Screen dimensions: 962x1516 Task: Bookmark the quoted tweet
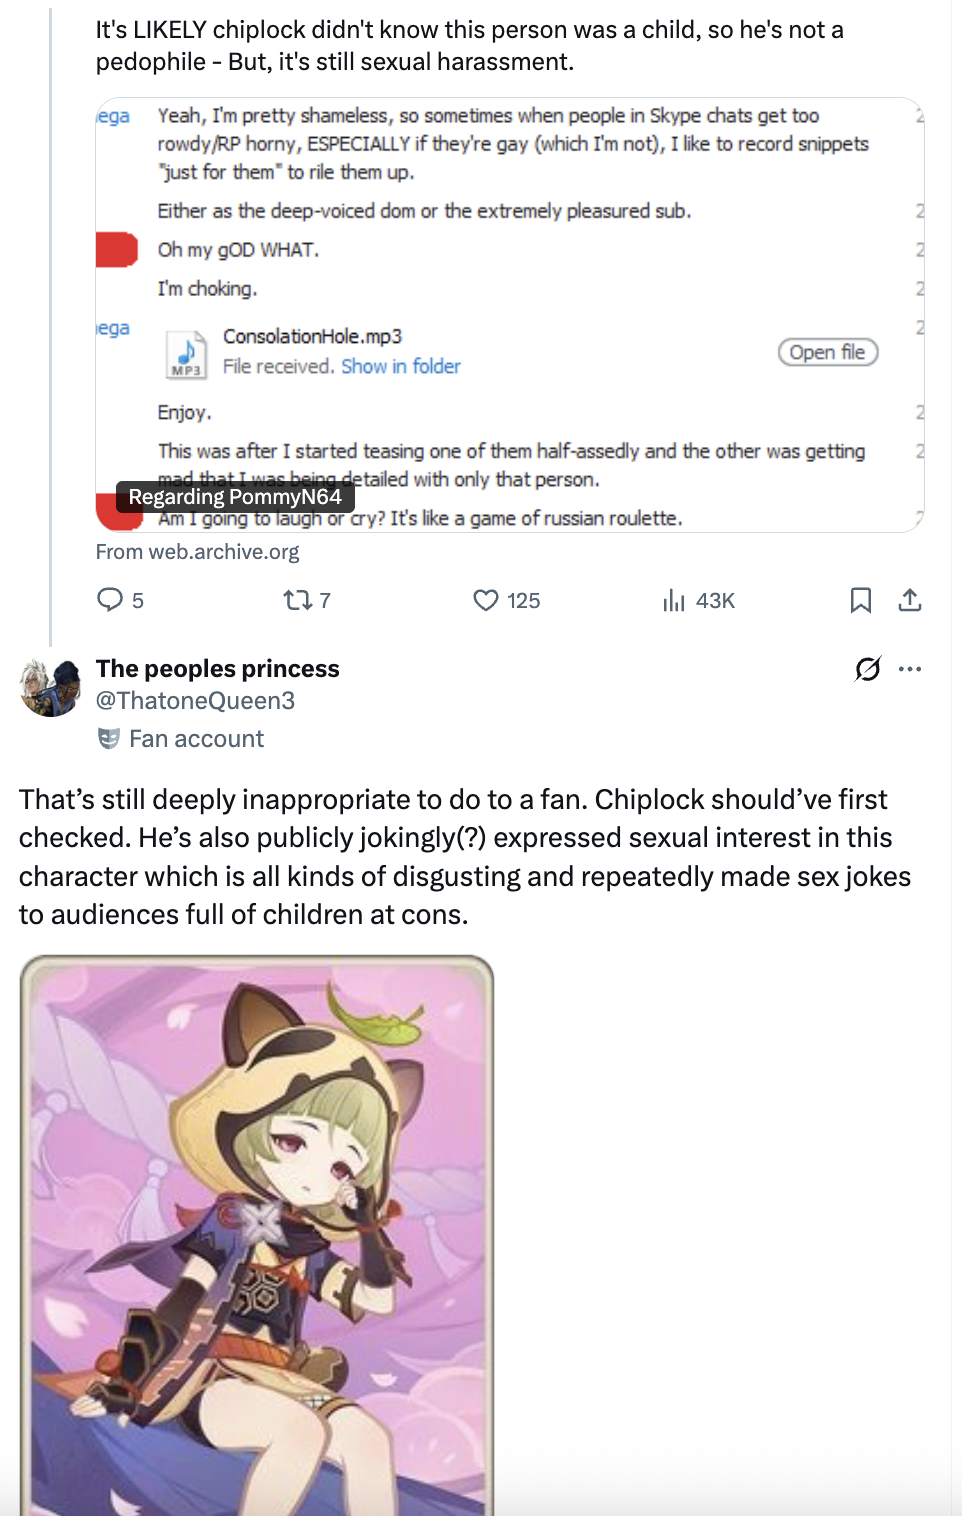tap(860, 600)
